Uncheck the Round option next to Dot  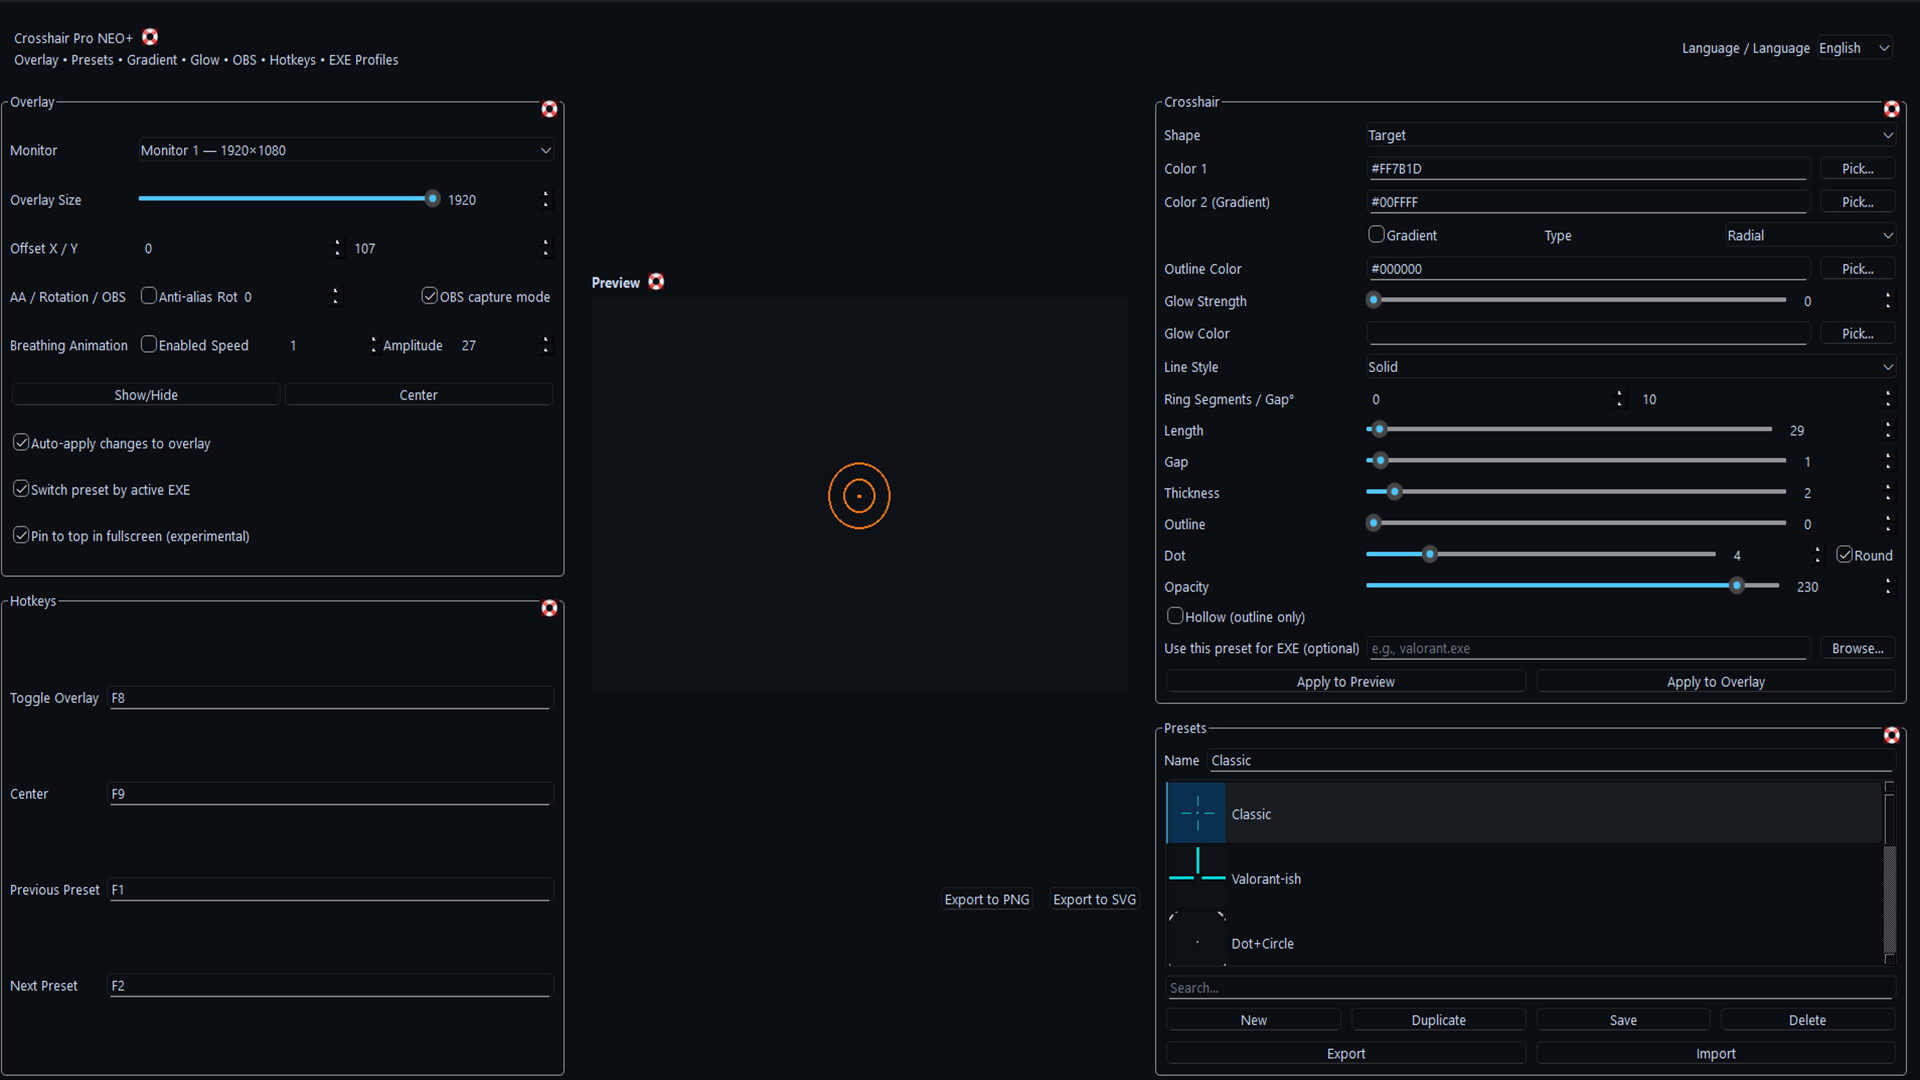point(1845,554)
